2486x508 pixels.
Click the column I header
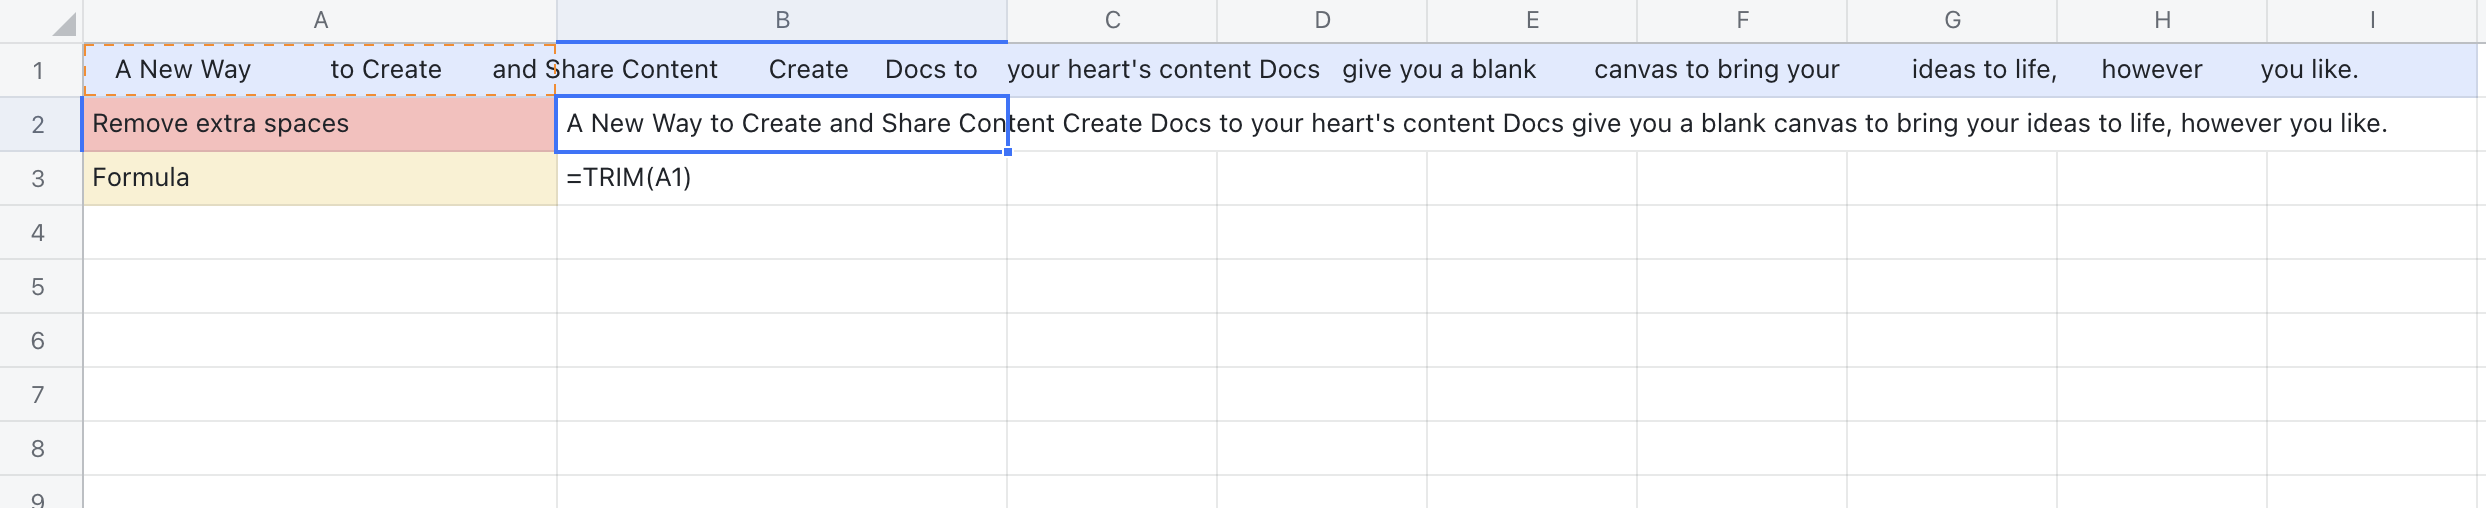pyautogui.click(x=2372, y=21)
